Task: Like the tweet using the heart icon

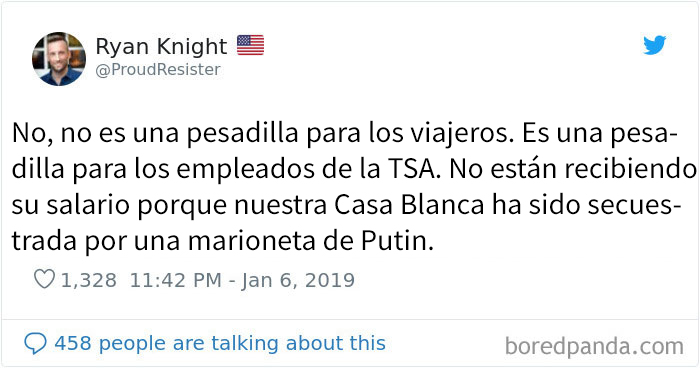Action: click(44, 279)
